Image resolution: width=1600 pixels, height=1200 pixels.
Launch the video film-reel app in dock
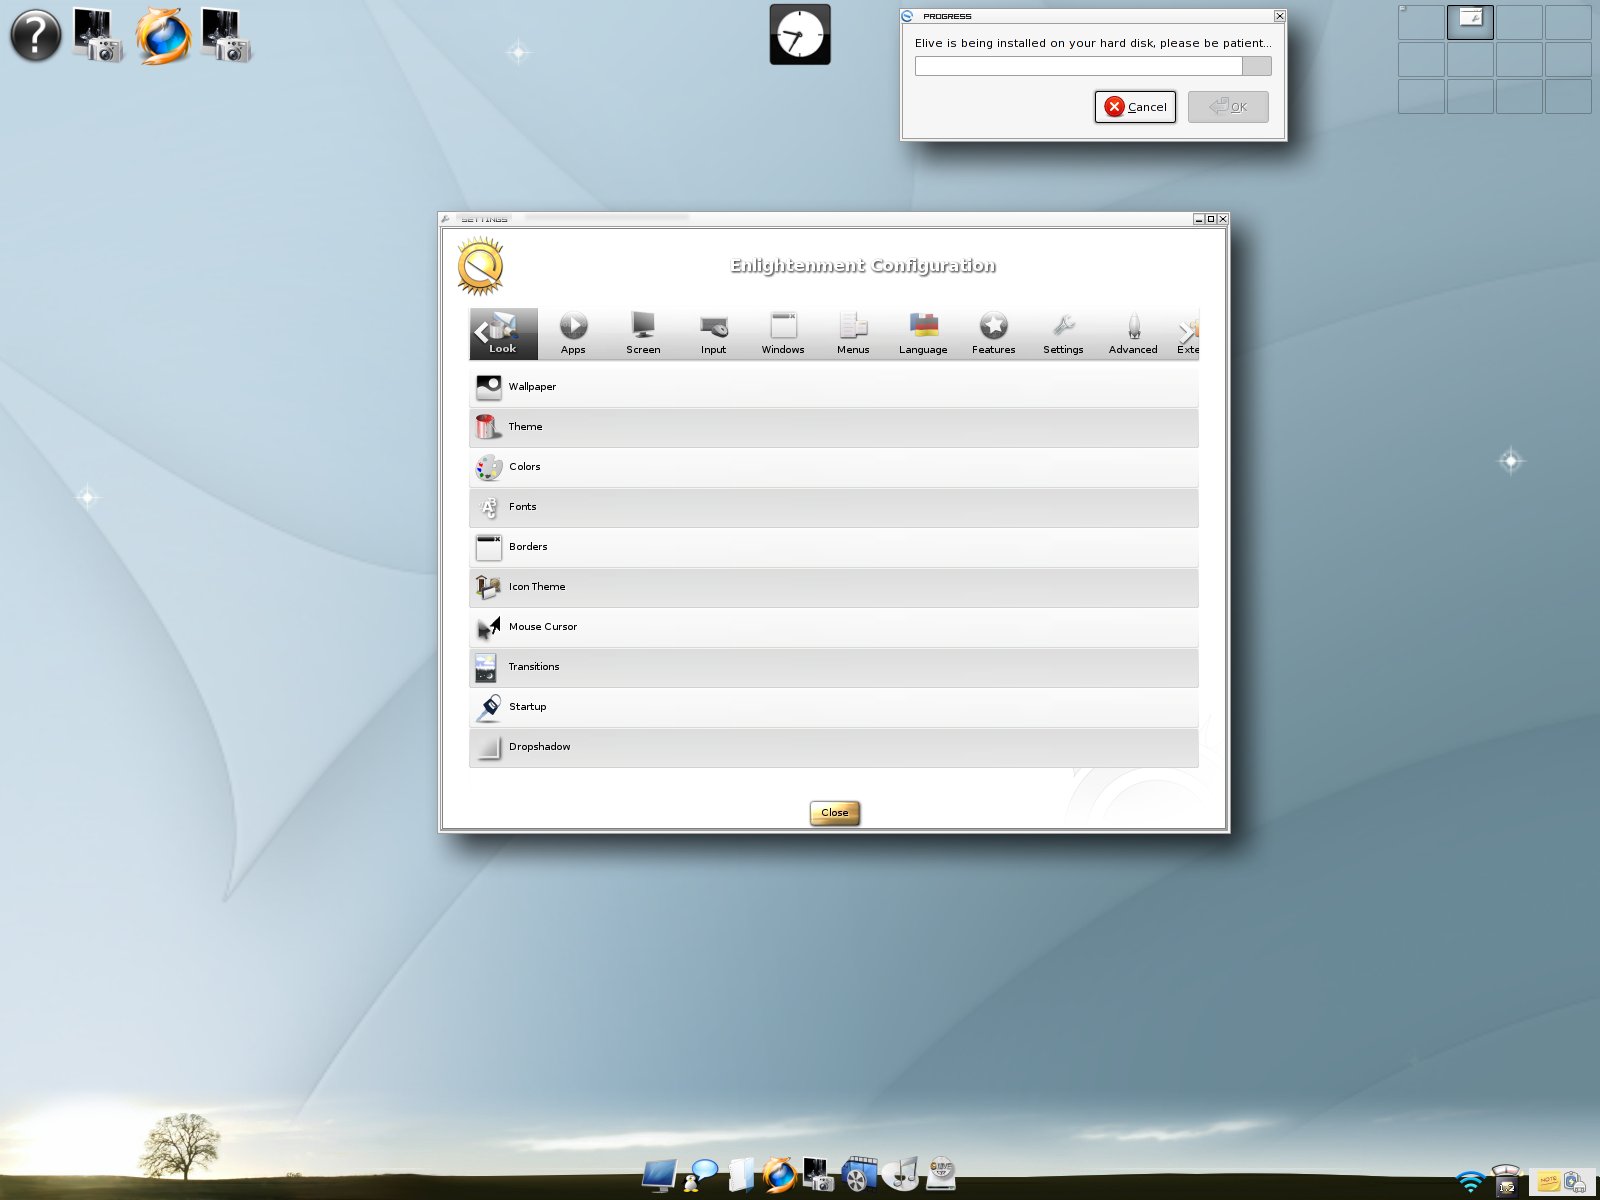tap(859, 1175)
